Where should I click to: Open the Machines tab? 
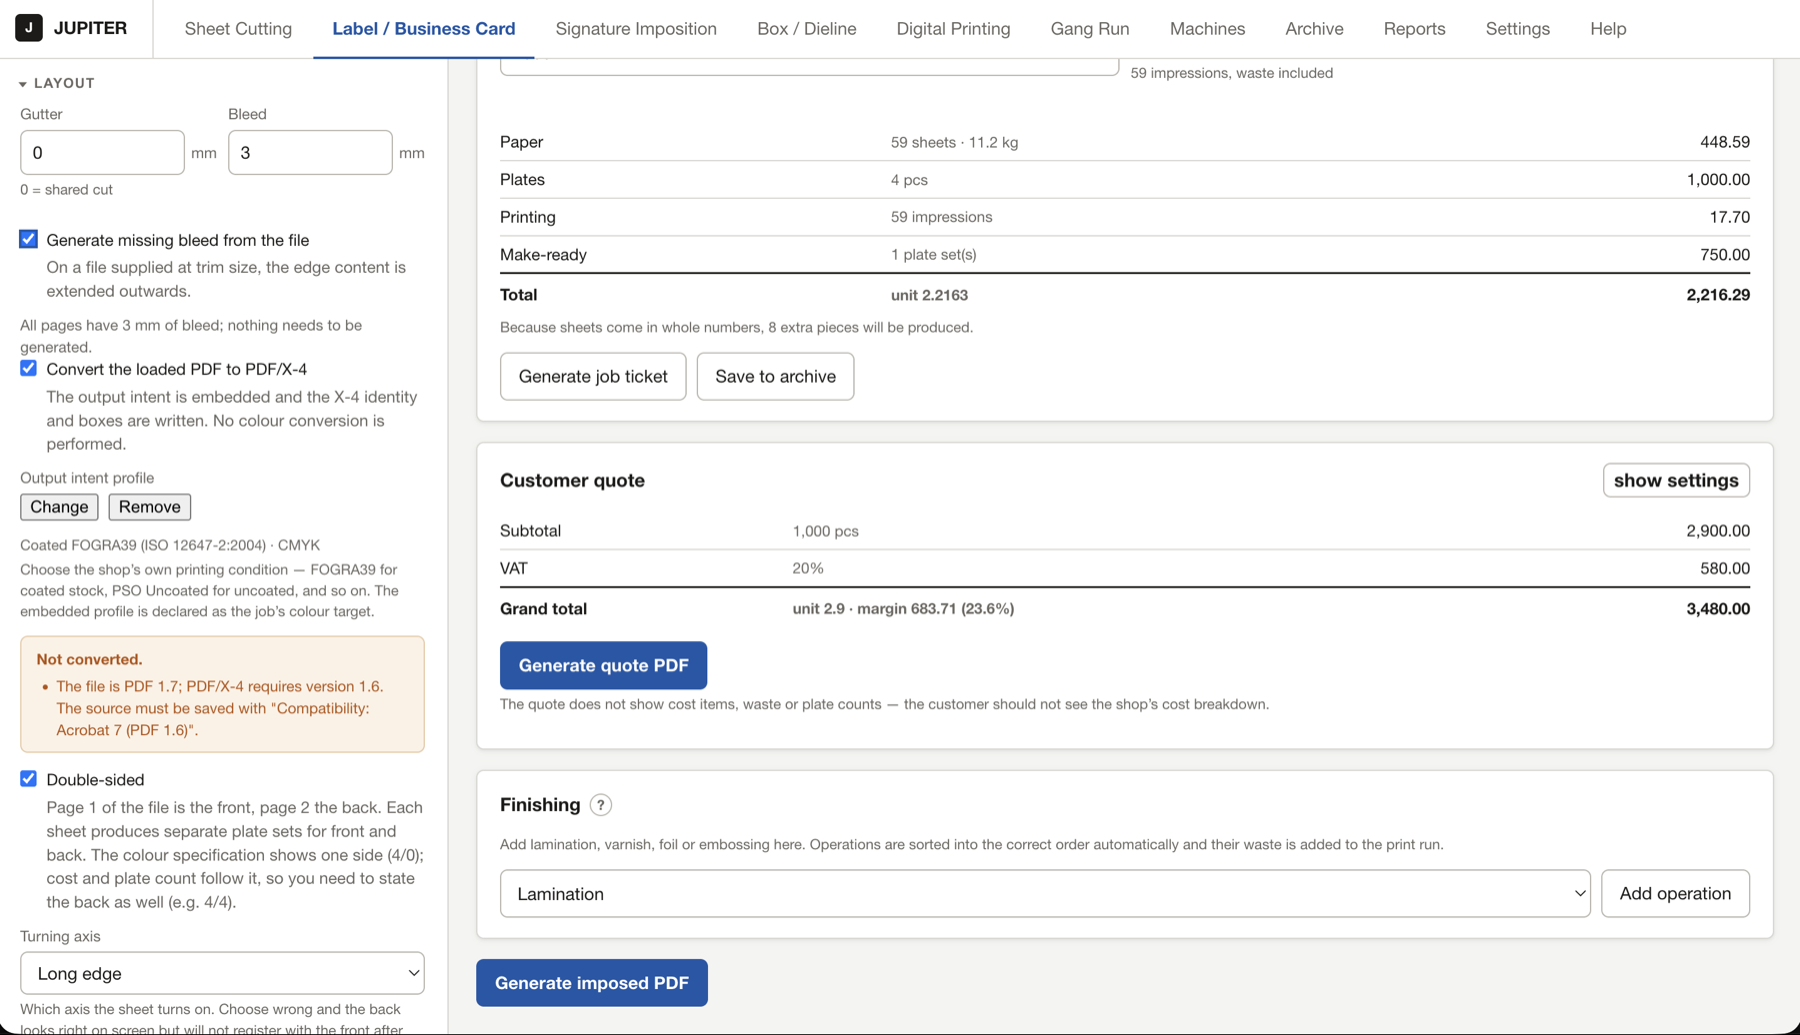point(1207,29)
